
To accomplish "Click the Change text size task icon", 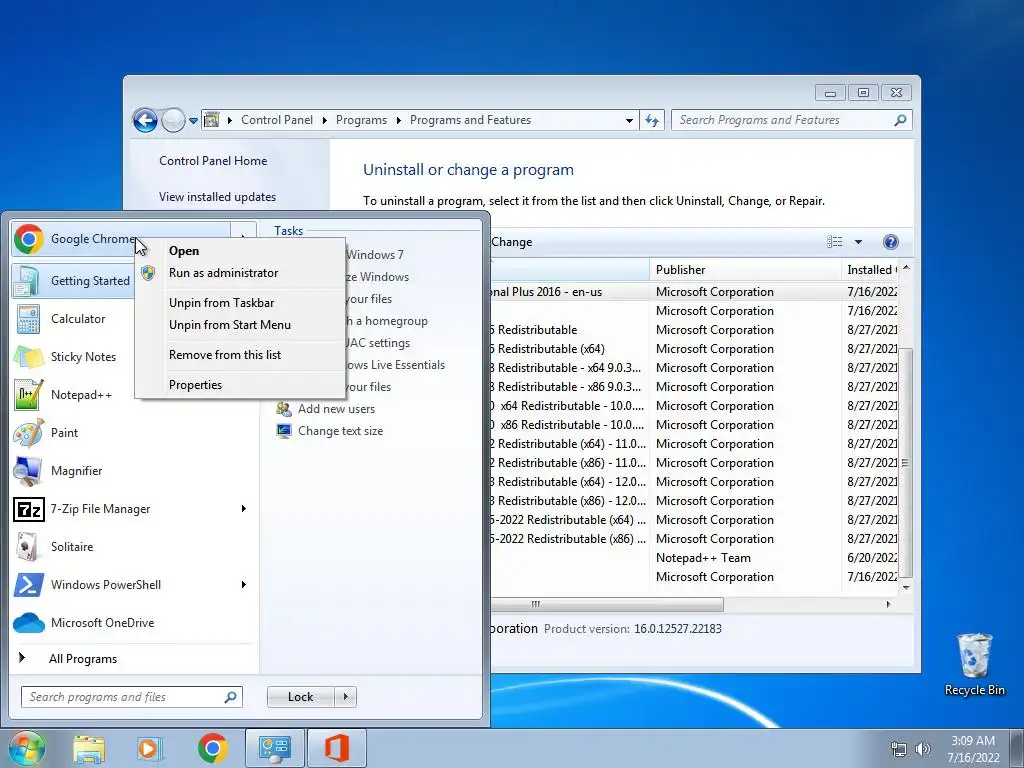I will (283, 431).
